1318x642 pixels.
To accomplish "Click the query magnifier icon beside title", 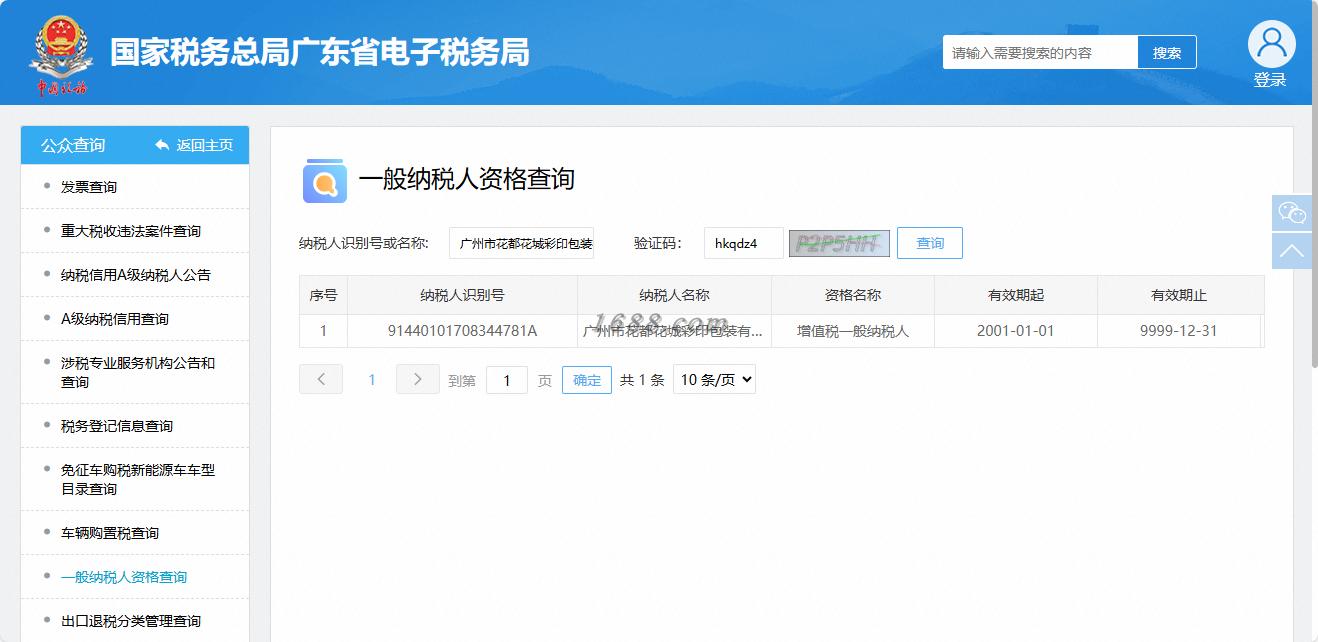I will (x=325, y=181).
